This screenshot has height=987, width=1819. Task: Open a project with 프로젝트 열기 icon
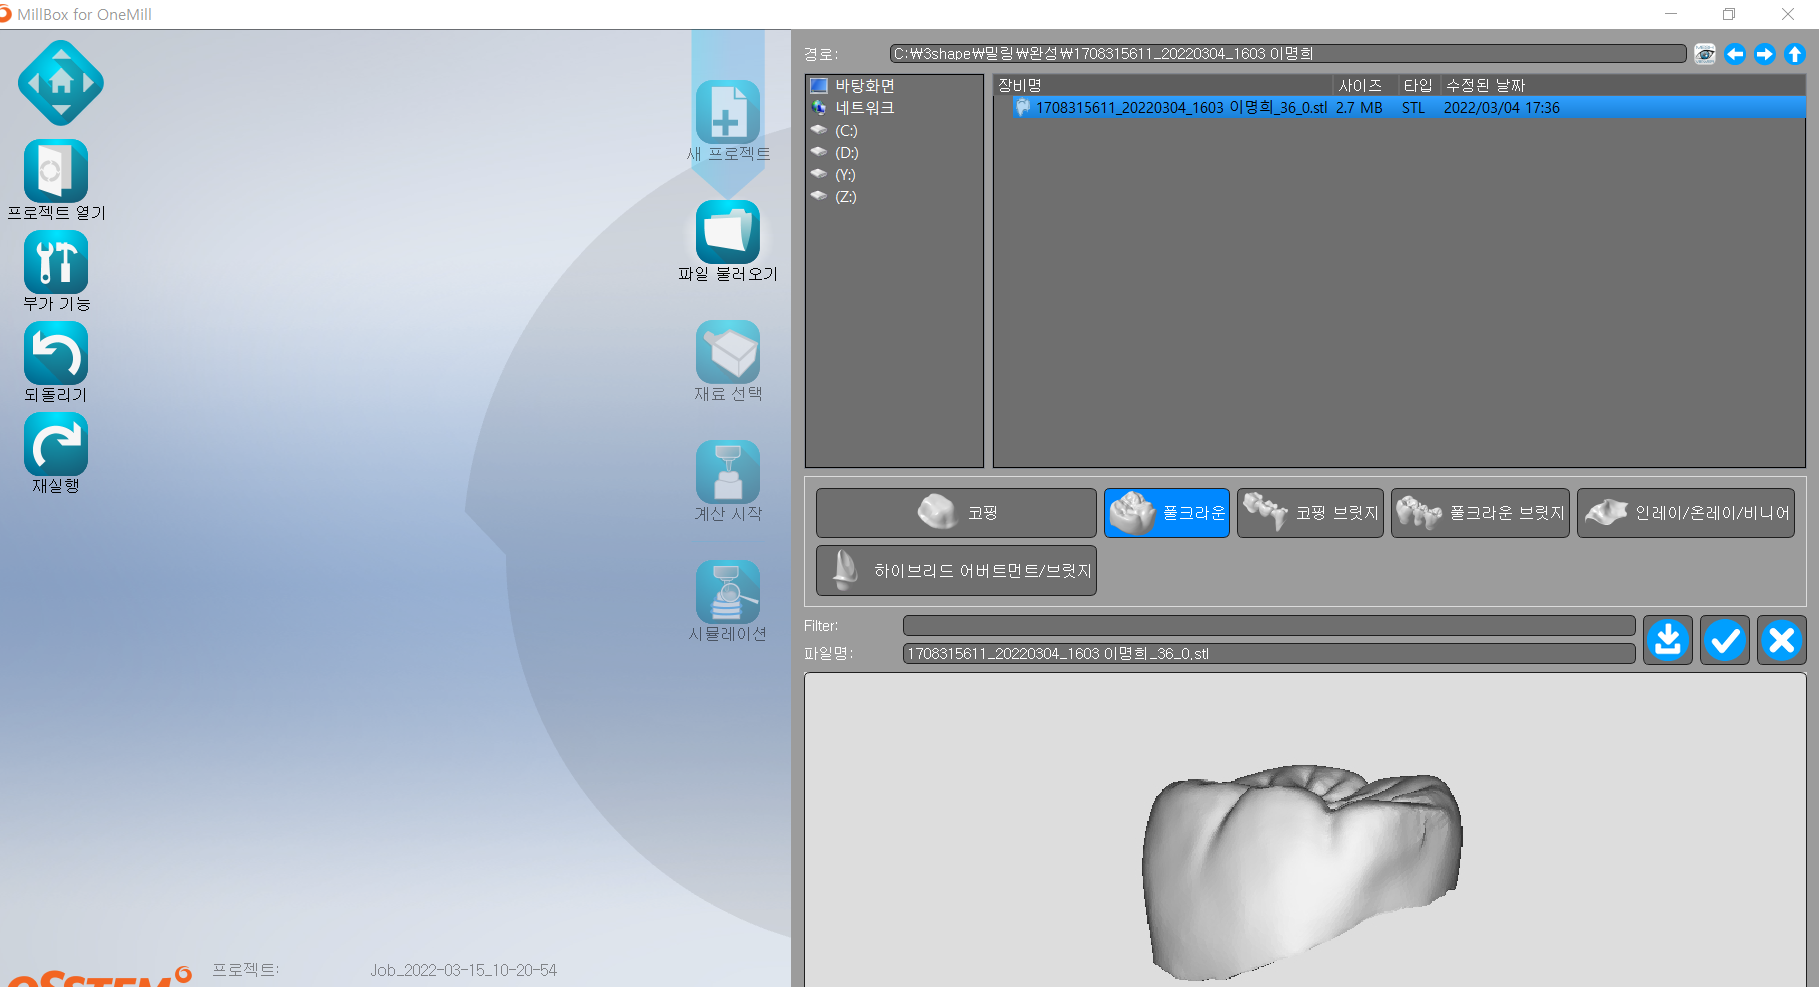56,171
